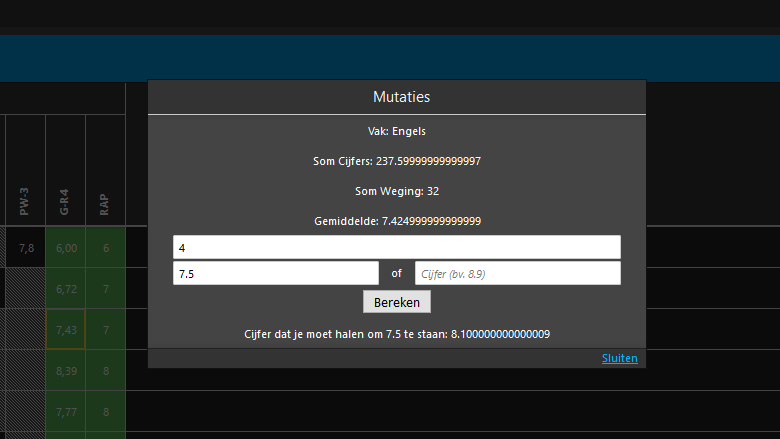Select the highlighted 7,43 grade cell
The image size is (780, 439).
pyautogui.click(x=66, y=329)
